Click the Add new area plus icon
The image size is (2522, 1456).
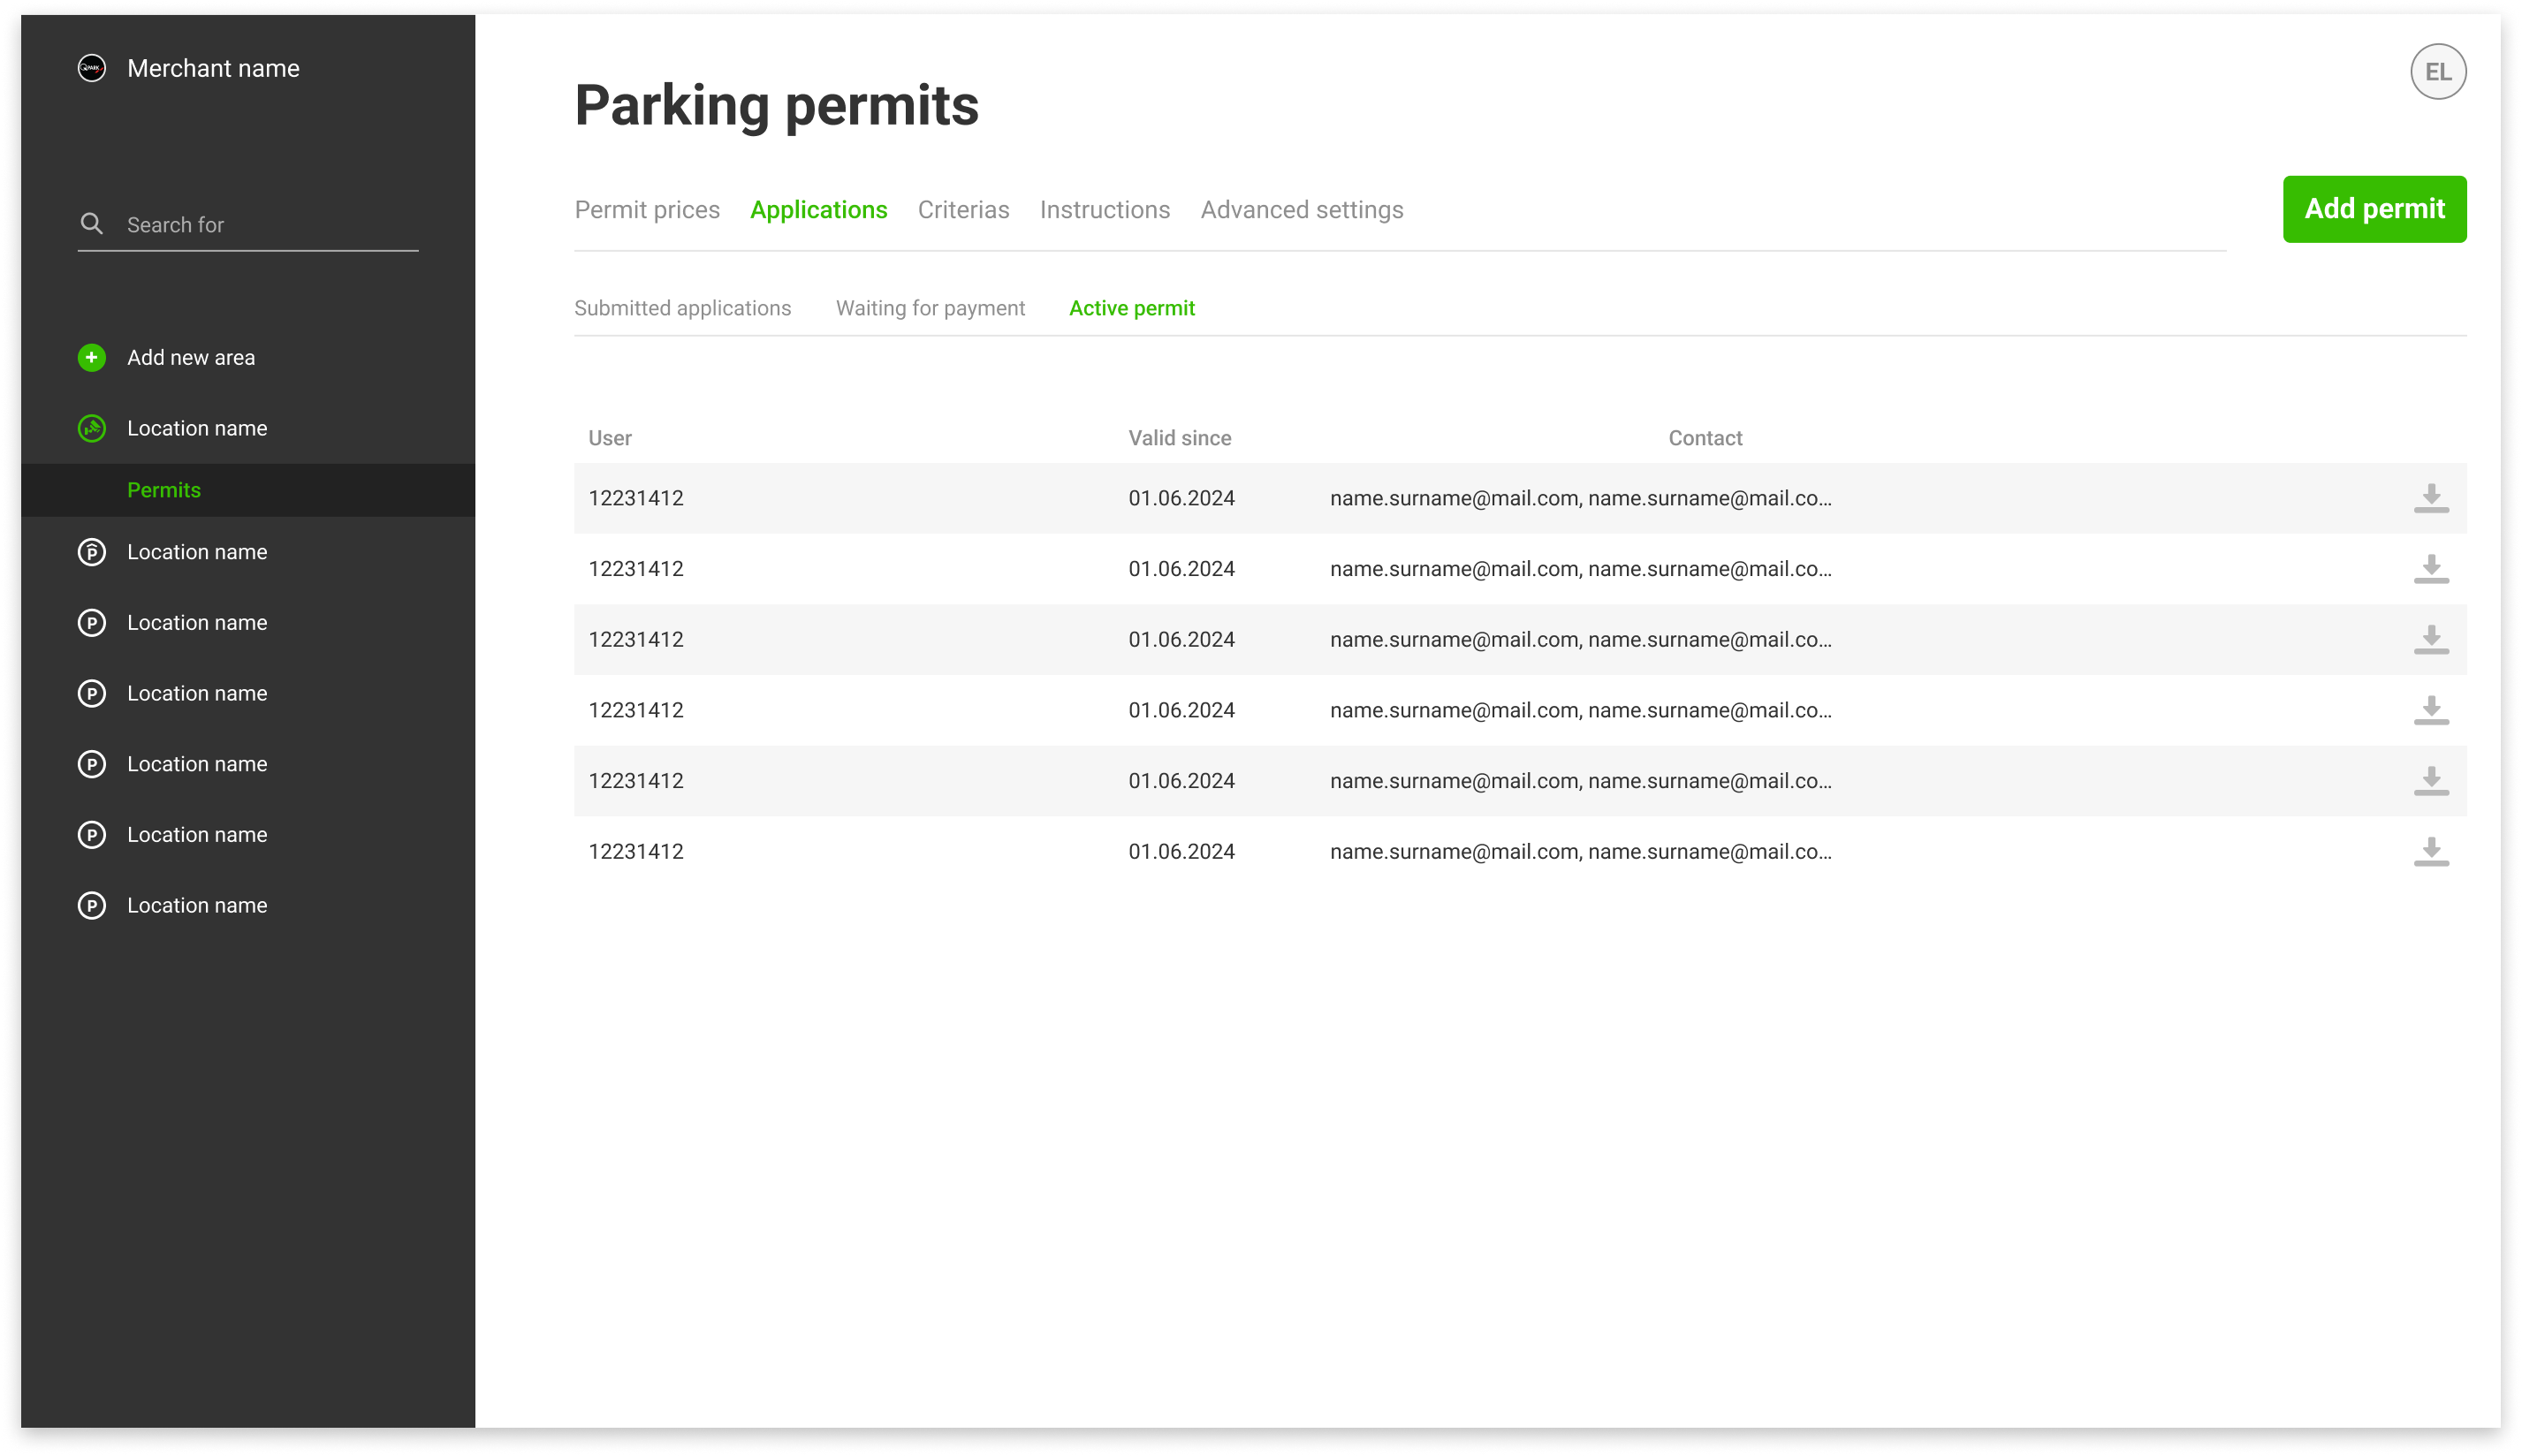click(x=92, y=357)
